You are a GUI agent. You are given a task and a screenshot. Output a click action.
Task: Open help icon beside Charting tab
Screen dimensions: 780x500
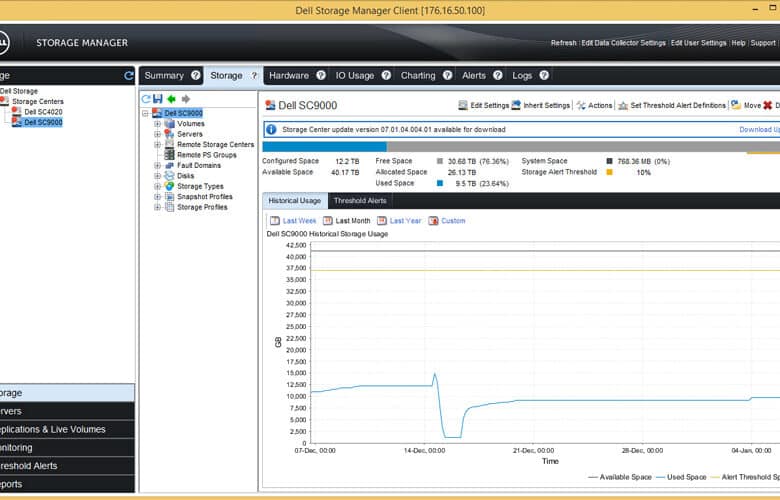(x=447, y=75)
